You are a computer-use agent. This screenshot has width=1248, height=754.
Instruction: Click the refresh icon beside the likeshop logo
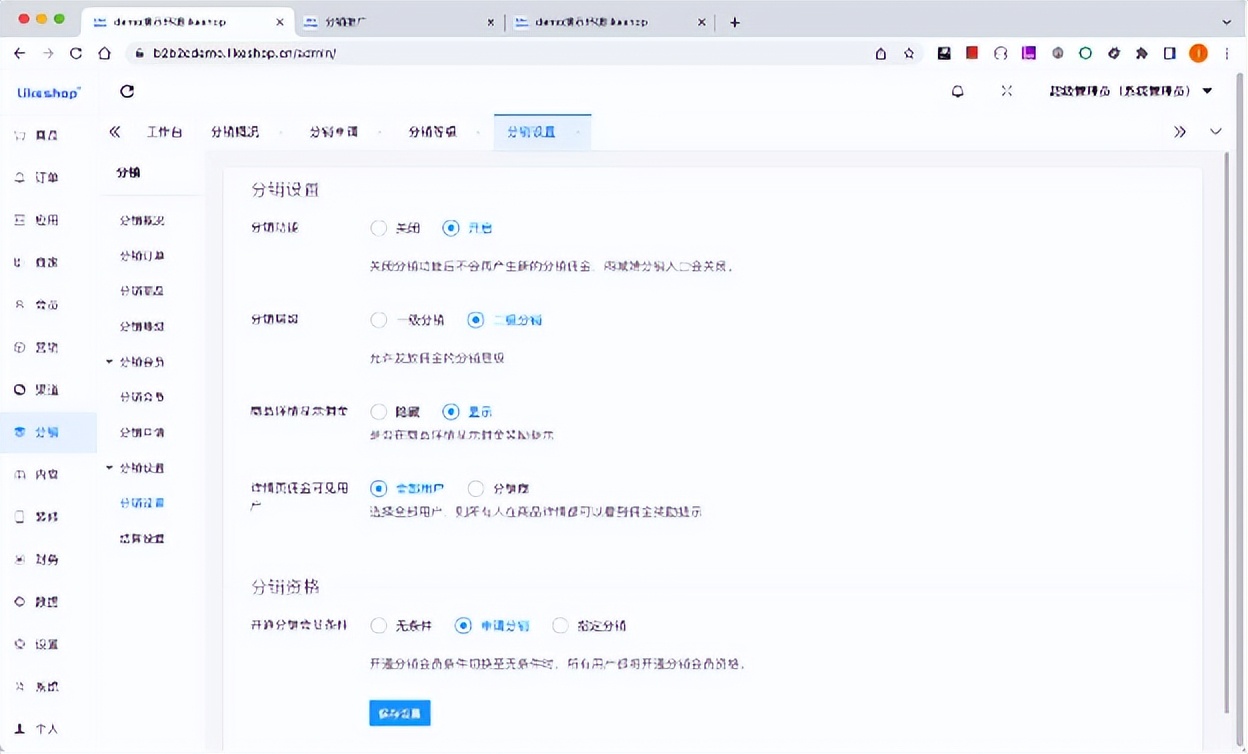point(127,91)
